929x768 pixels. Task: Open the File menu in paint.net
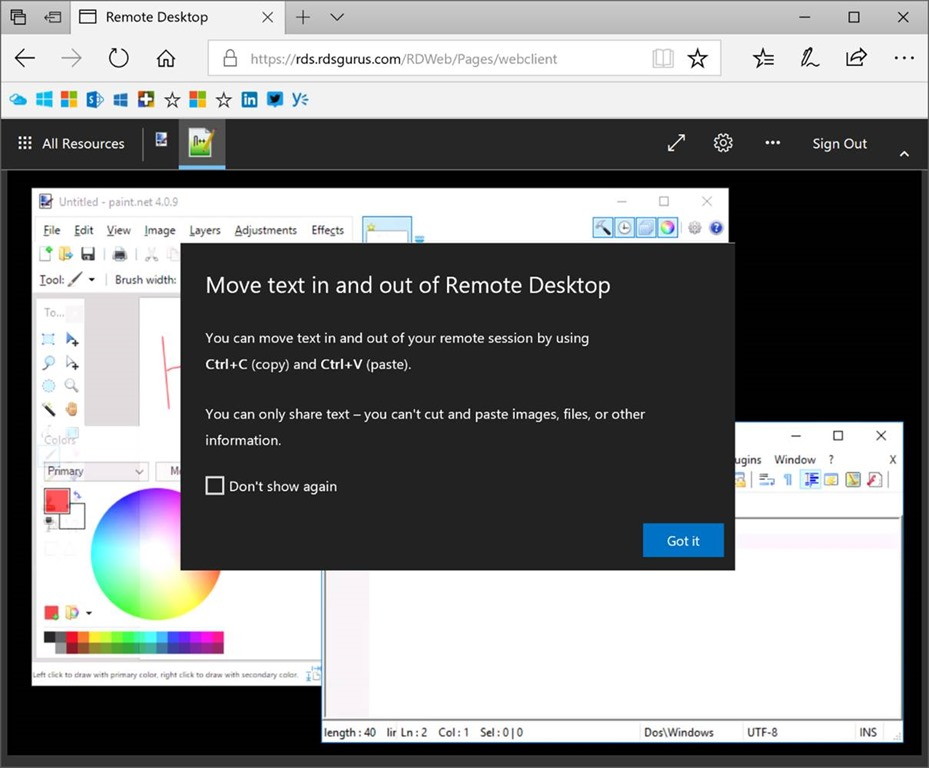52,230
